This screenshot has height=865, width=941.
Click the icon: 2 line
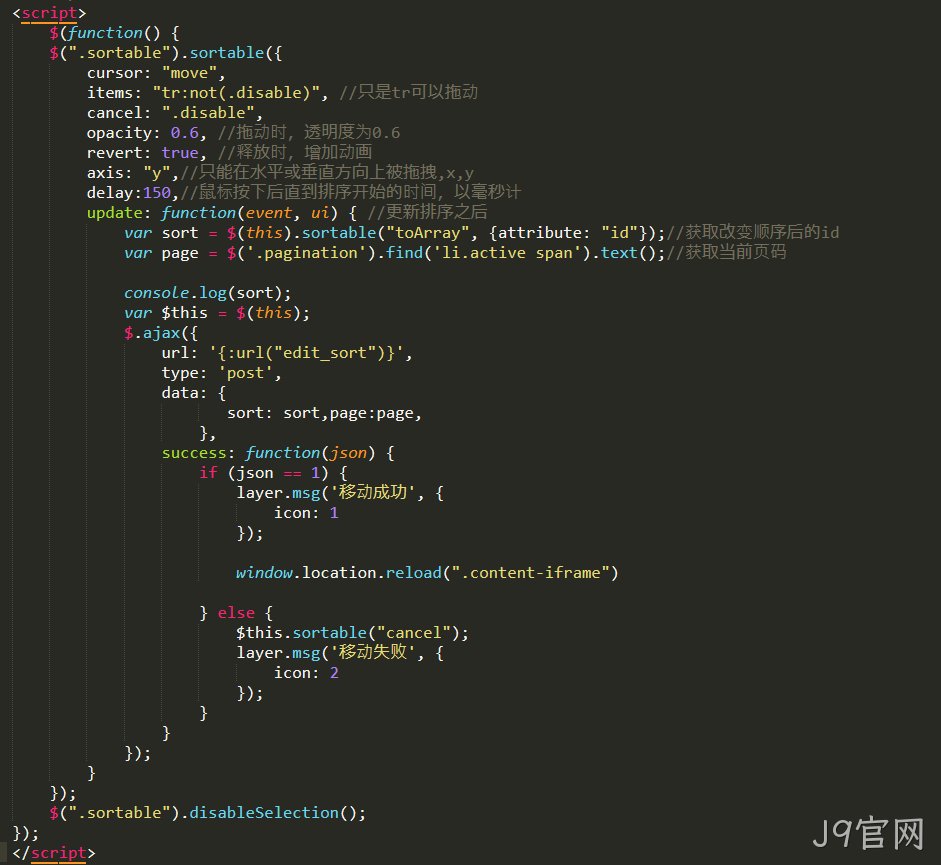[x=306, y=673]
